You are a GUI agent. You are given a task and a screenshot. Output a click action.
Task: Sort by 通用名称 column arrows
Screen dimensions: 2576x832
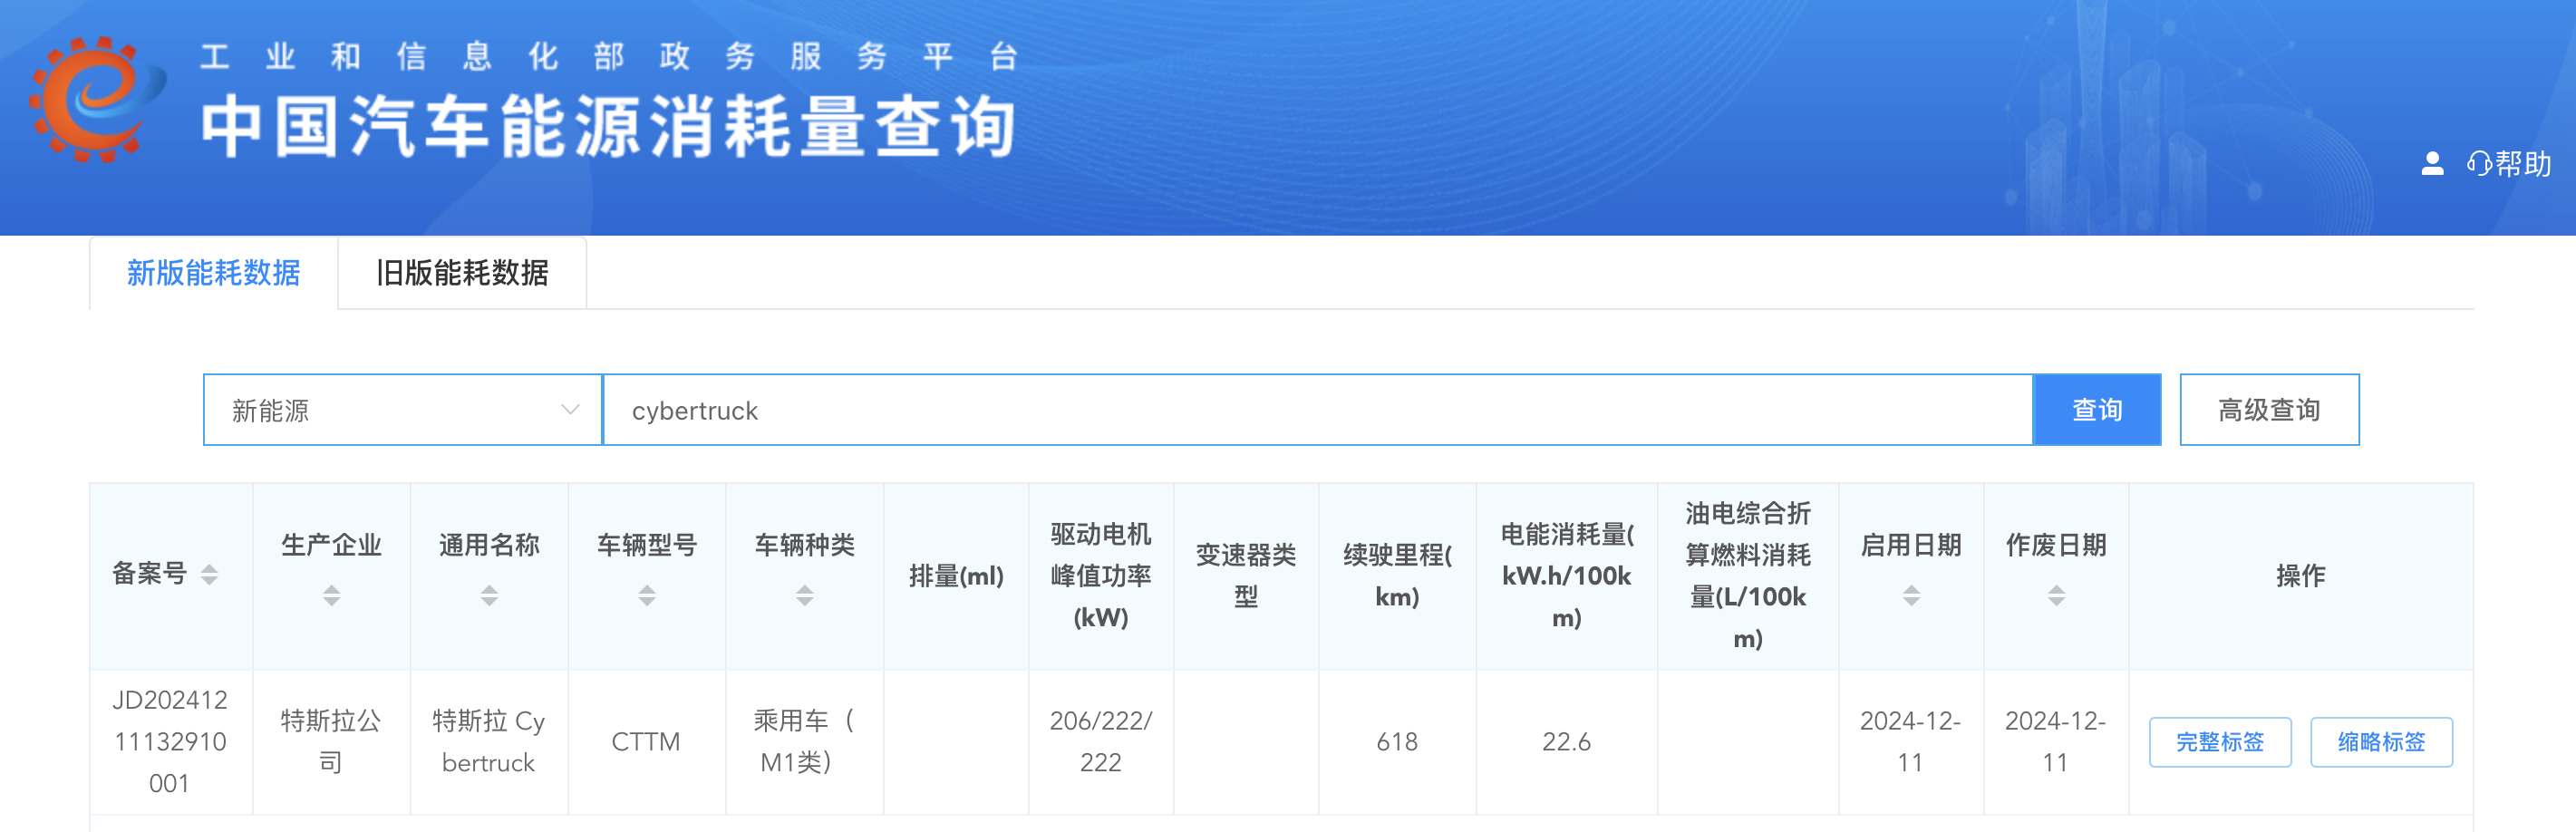(x=489, y=596)
